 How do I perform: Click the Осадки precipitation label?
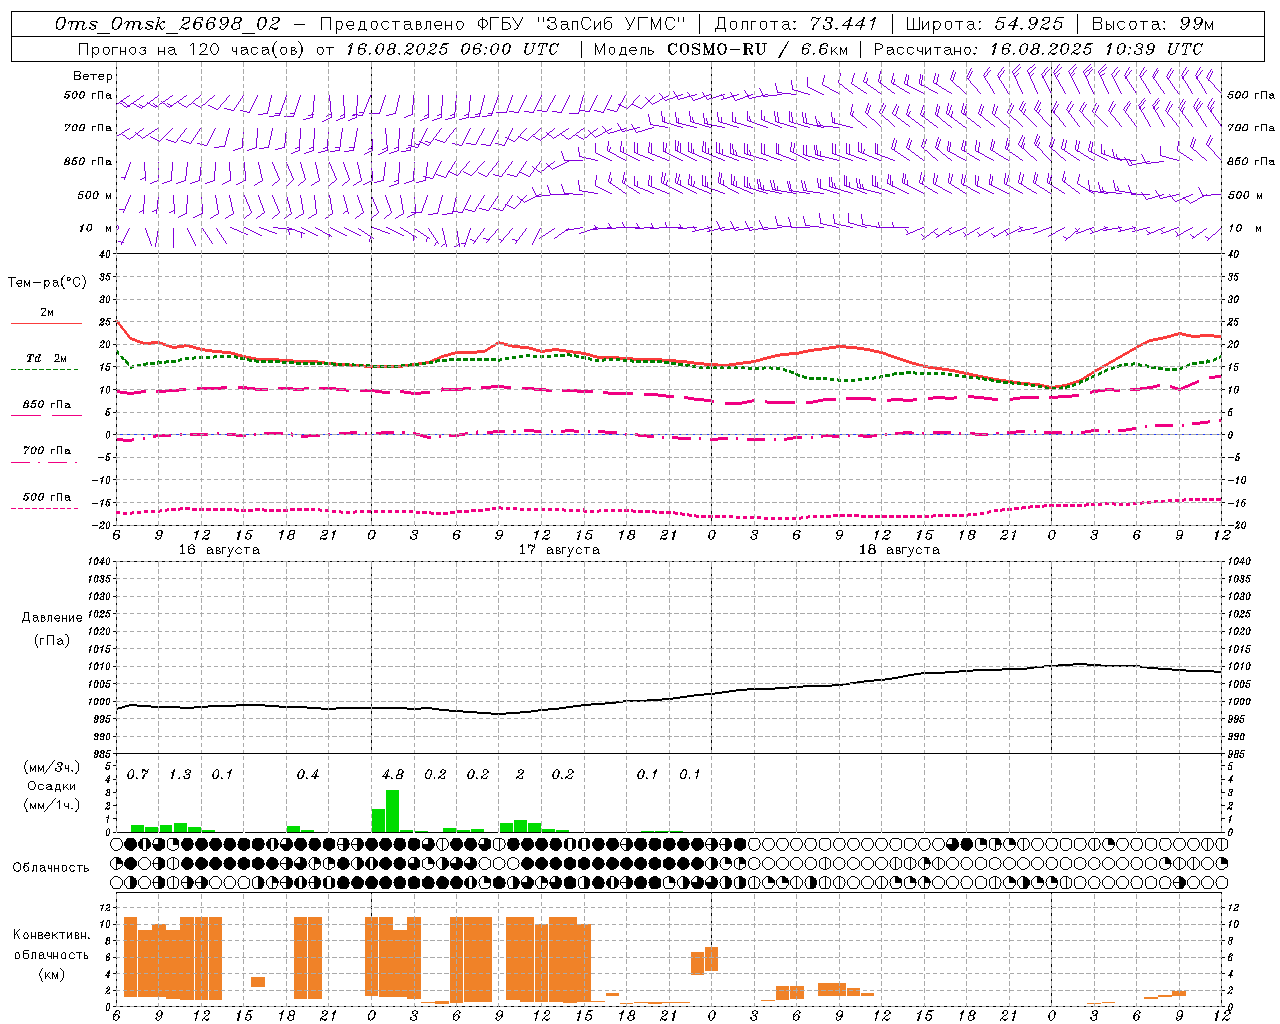(51, 786)
